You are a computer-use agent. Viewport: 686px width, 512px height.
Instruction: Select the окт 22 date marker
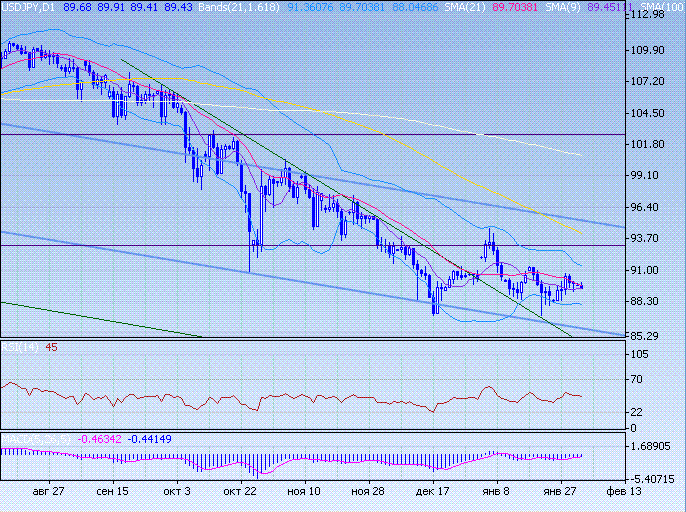click(241, 493)
